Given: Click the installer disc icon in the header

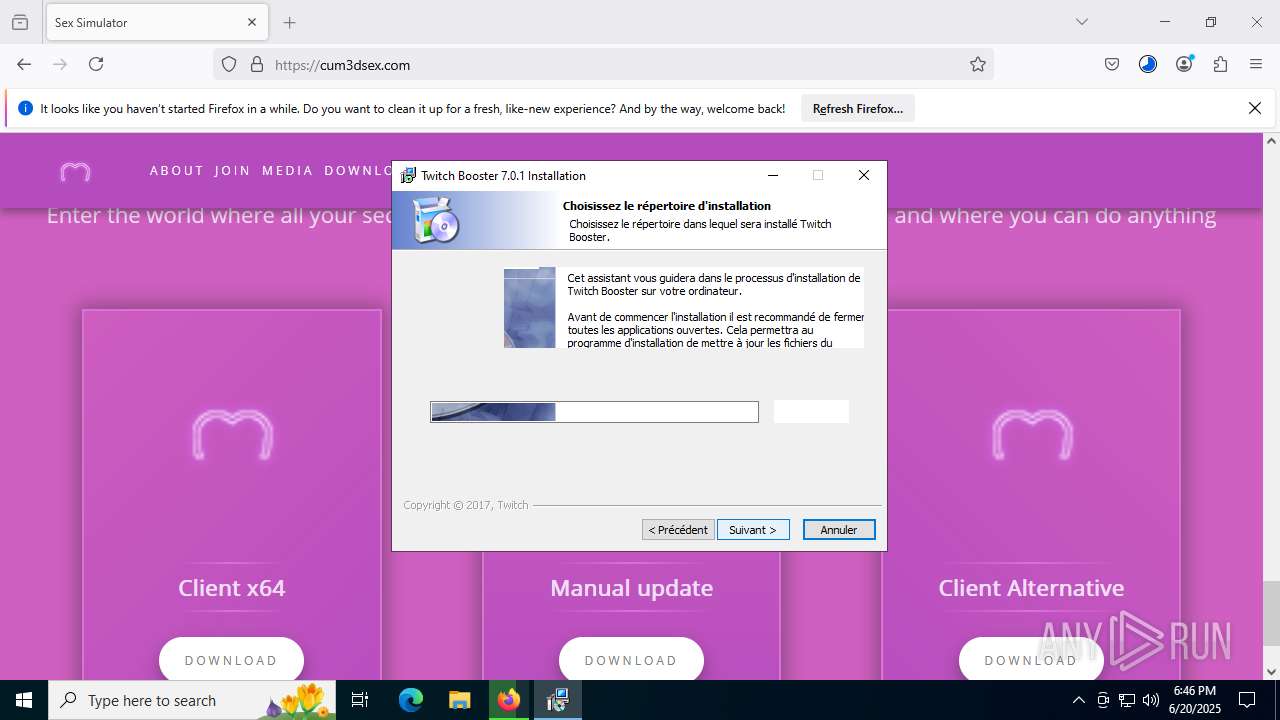Looking at the screenshot, I should (x=436, y=220).
